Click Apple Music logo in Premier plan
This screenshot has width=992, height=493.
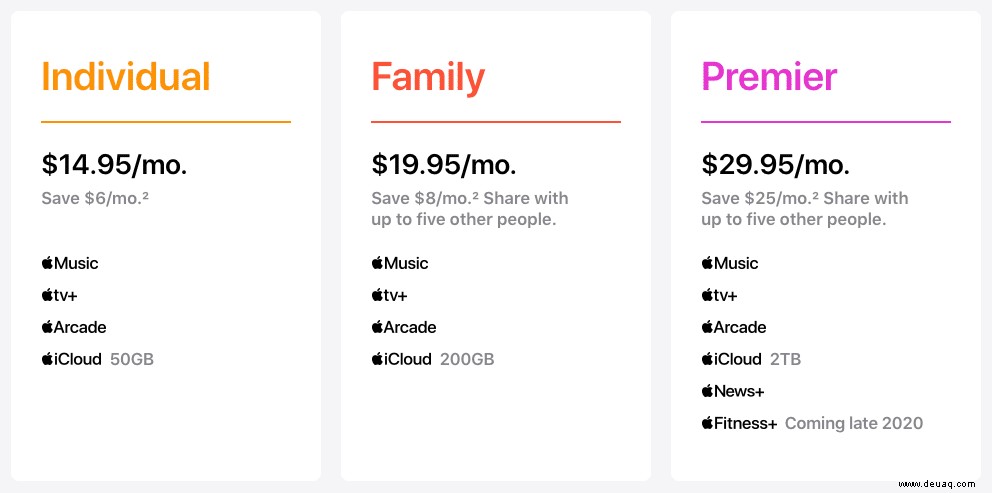pyautogui.click(x=730, y=263)
